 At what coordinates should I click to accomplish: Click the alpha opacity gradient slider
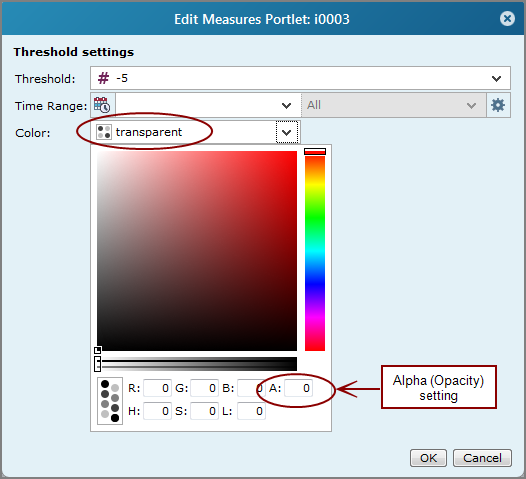click(x=197, y=364)
